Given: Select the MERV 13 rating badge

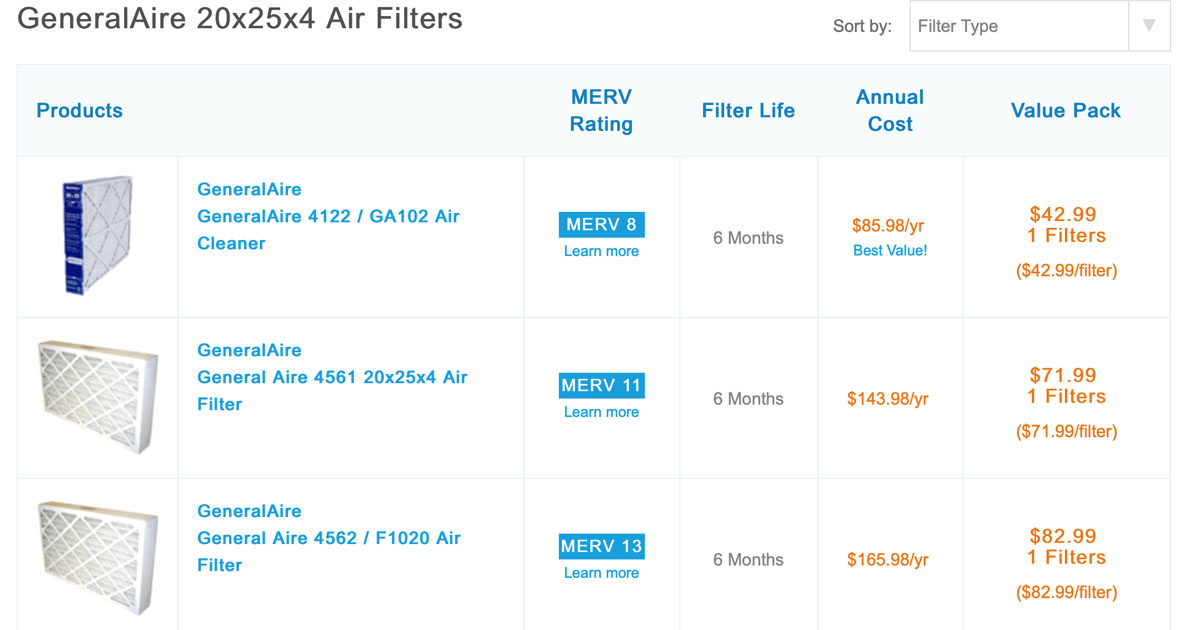Looking at the screenshot, I should [601, 546].
